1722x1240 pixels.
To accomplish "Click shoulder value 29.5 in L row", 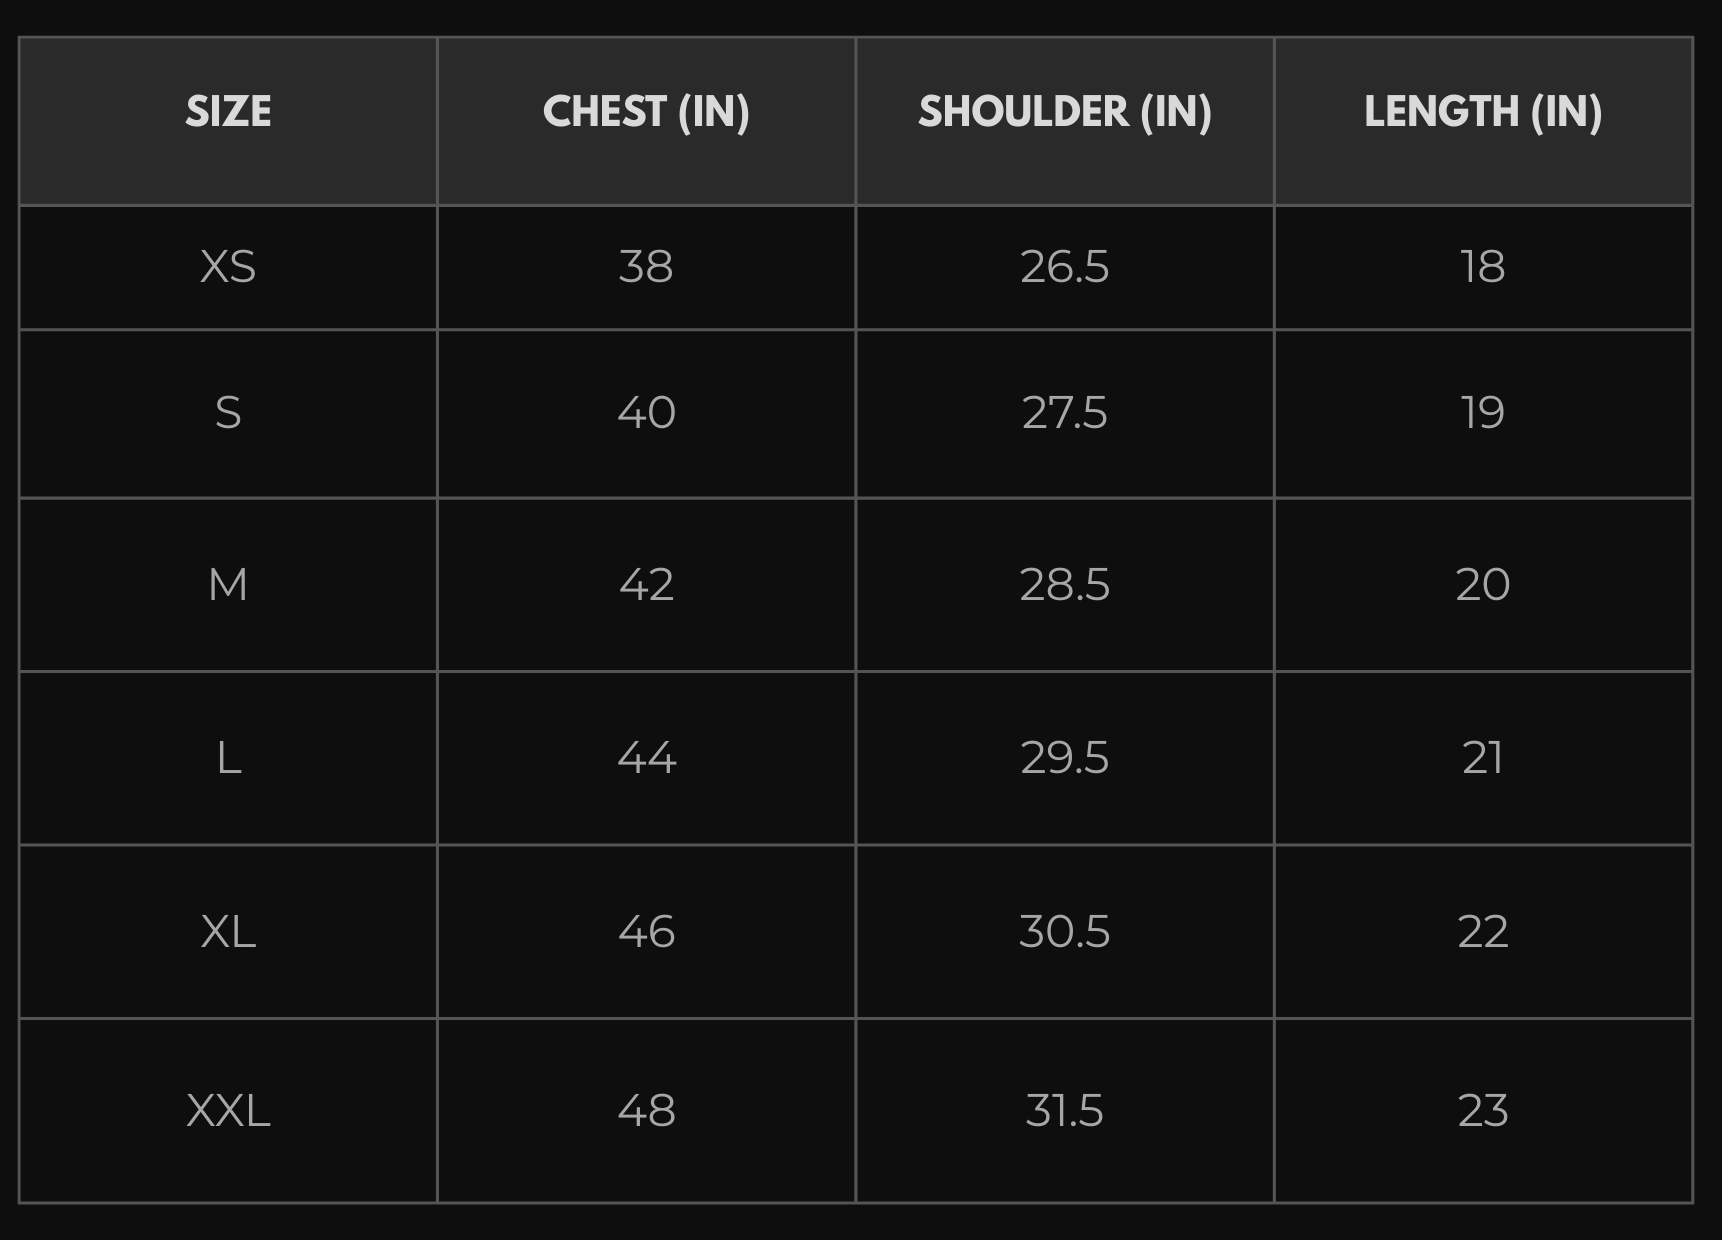I will (1065, 758).
